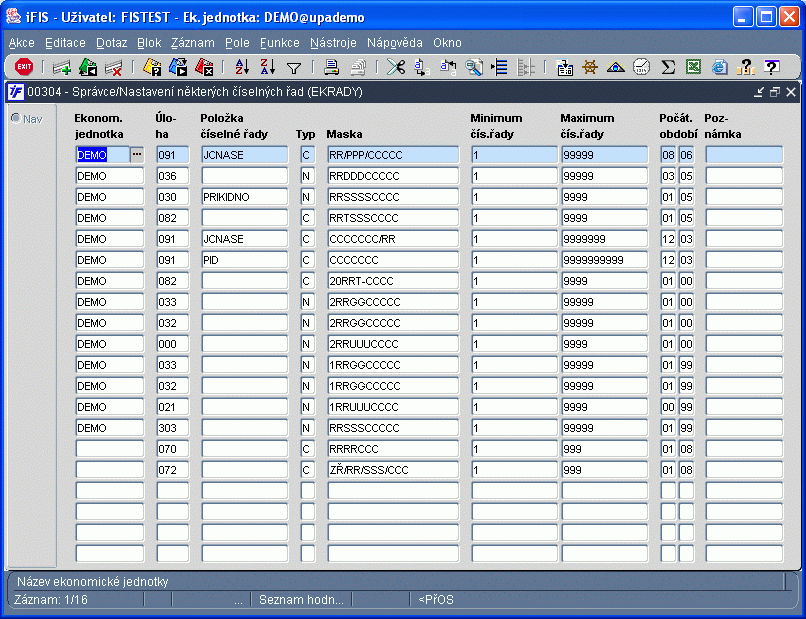Click the question mark window help icon
The height and width of the screenshot is (619, 806).
coord(772,67)
